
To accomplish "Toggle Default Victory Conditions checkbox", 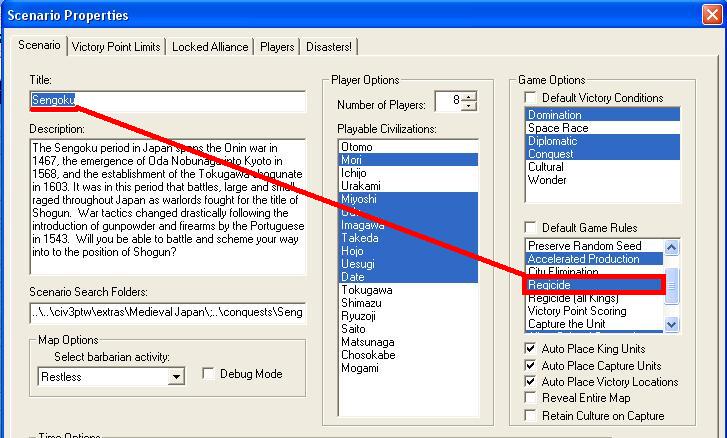I will click(x=530, y=98).
